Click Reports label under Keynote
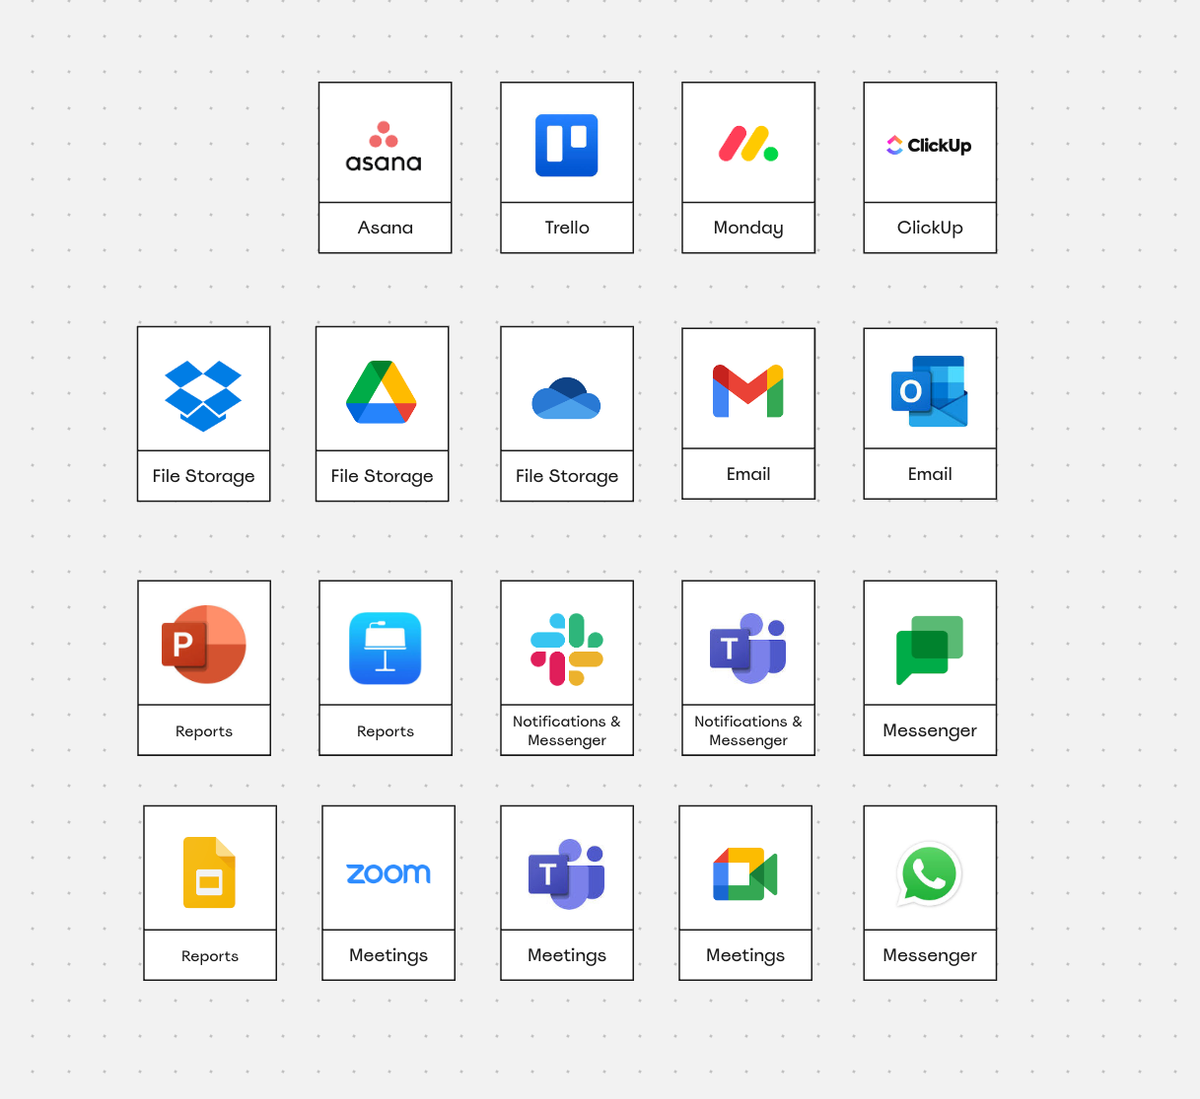This screenshot has width=1200, height=1099. [385, 732]
